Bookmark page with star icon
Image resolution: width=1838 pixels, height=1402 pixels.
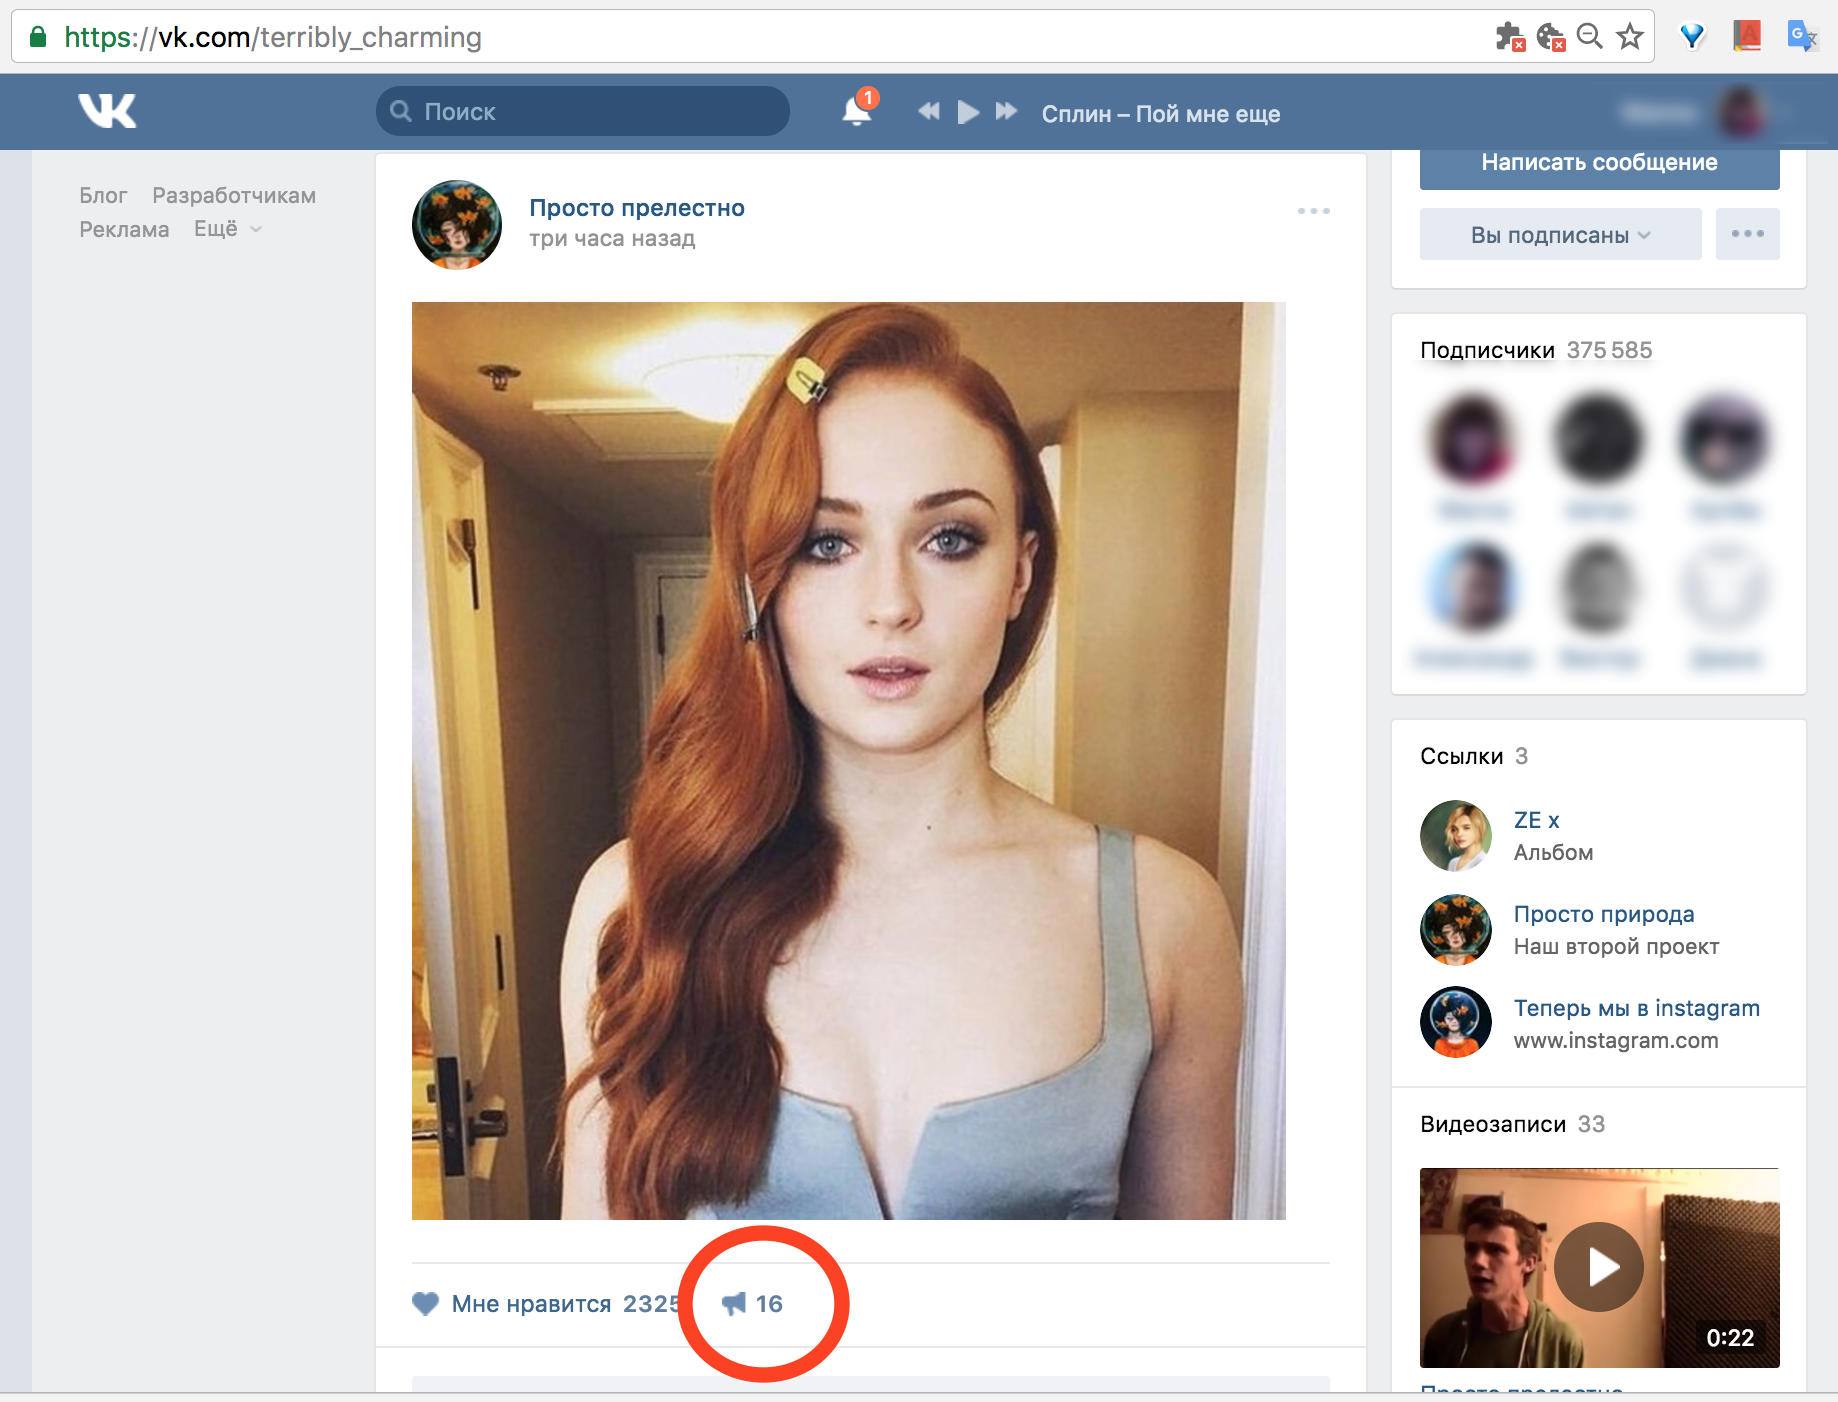pyautogui.click(x=1630, y=37)
